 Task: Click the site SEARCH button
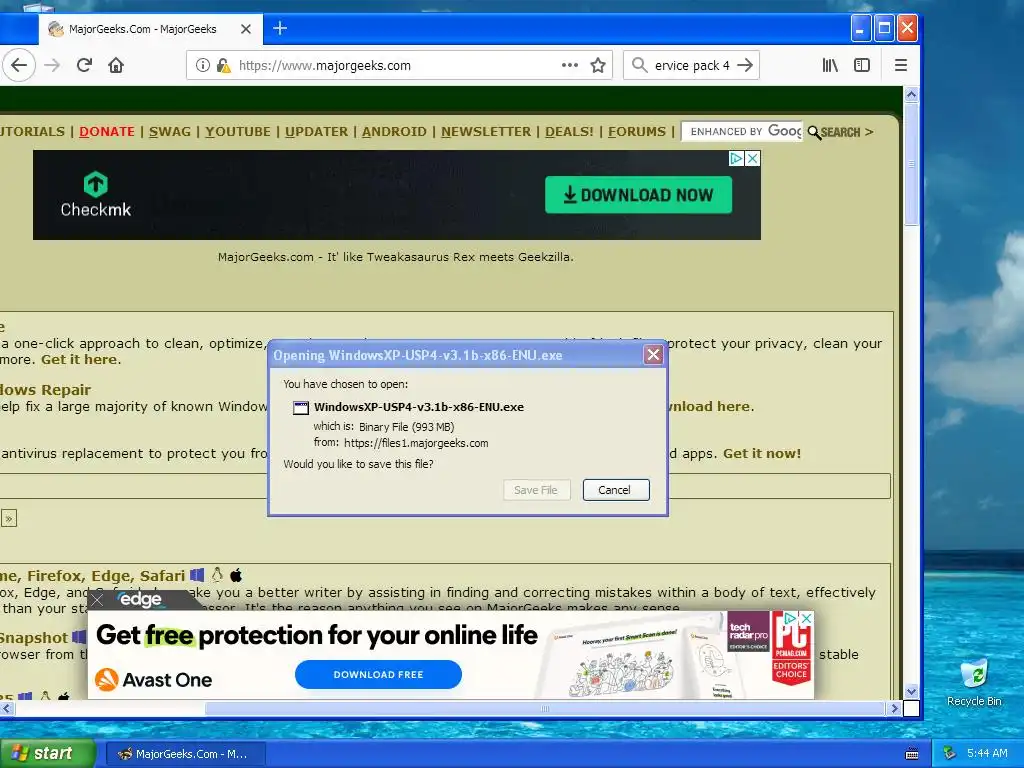[x=840, y=132]
